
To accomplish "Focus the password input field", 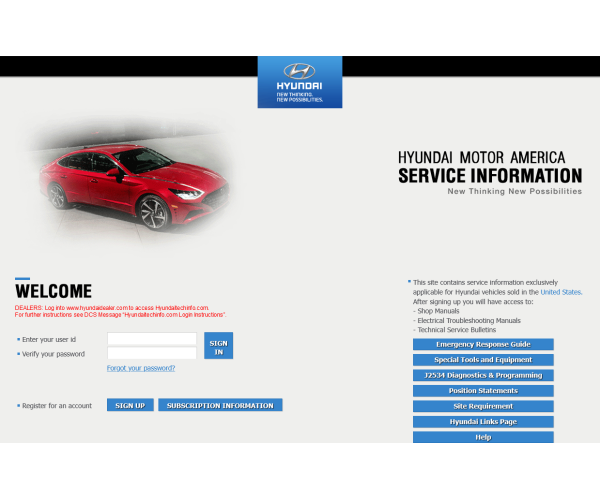I will coord(152,353).
